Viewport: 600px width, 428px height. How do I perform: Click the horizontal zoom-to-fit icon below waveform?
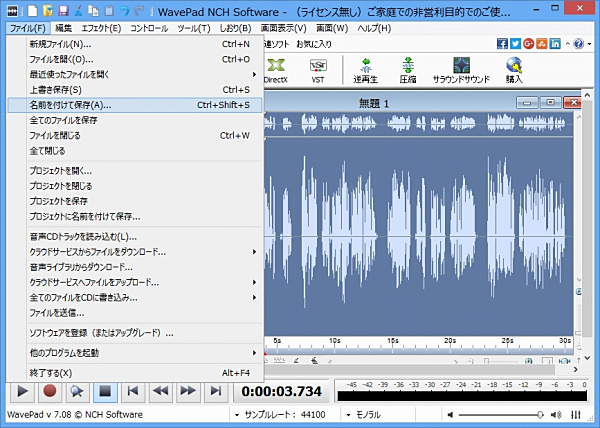(564, 361)
